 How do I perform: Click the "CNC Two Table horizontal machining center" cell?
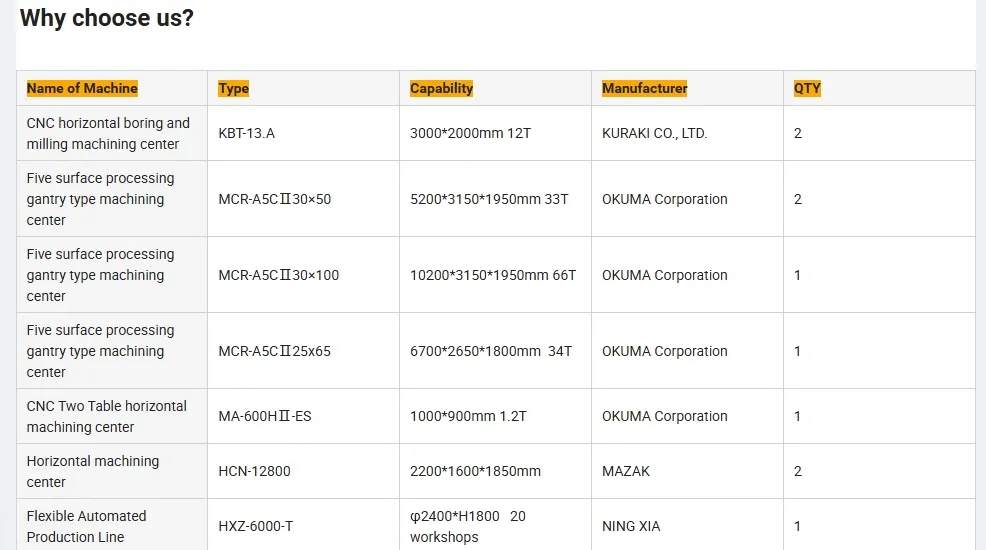(x=107, y=416)
